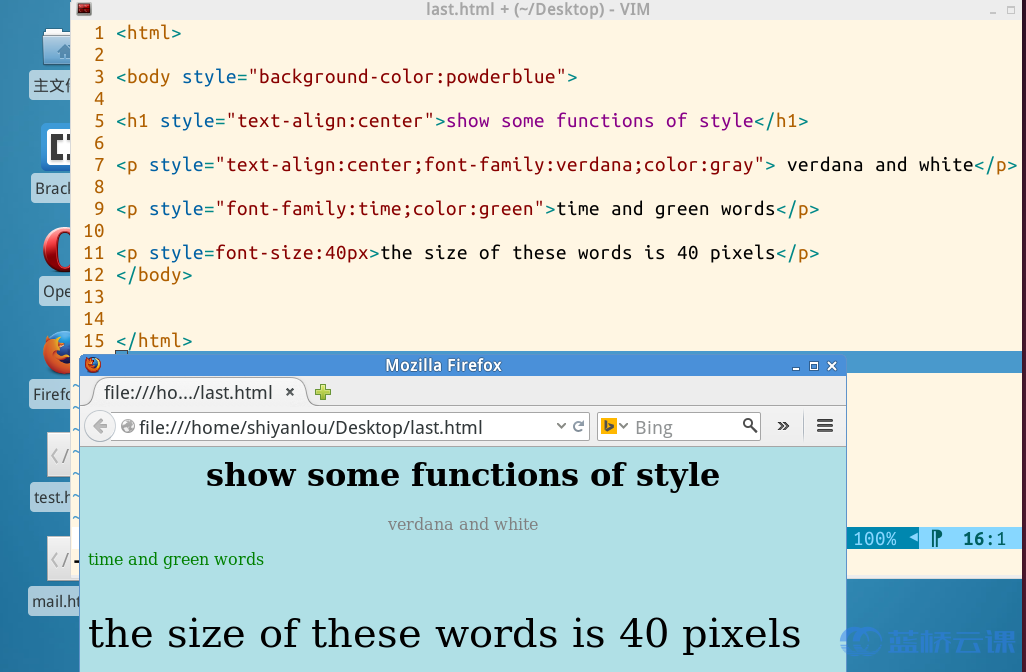This screenshot has width=1026, height=672.
Task: Click the address bar URL field
Action: click(345, 427)
